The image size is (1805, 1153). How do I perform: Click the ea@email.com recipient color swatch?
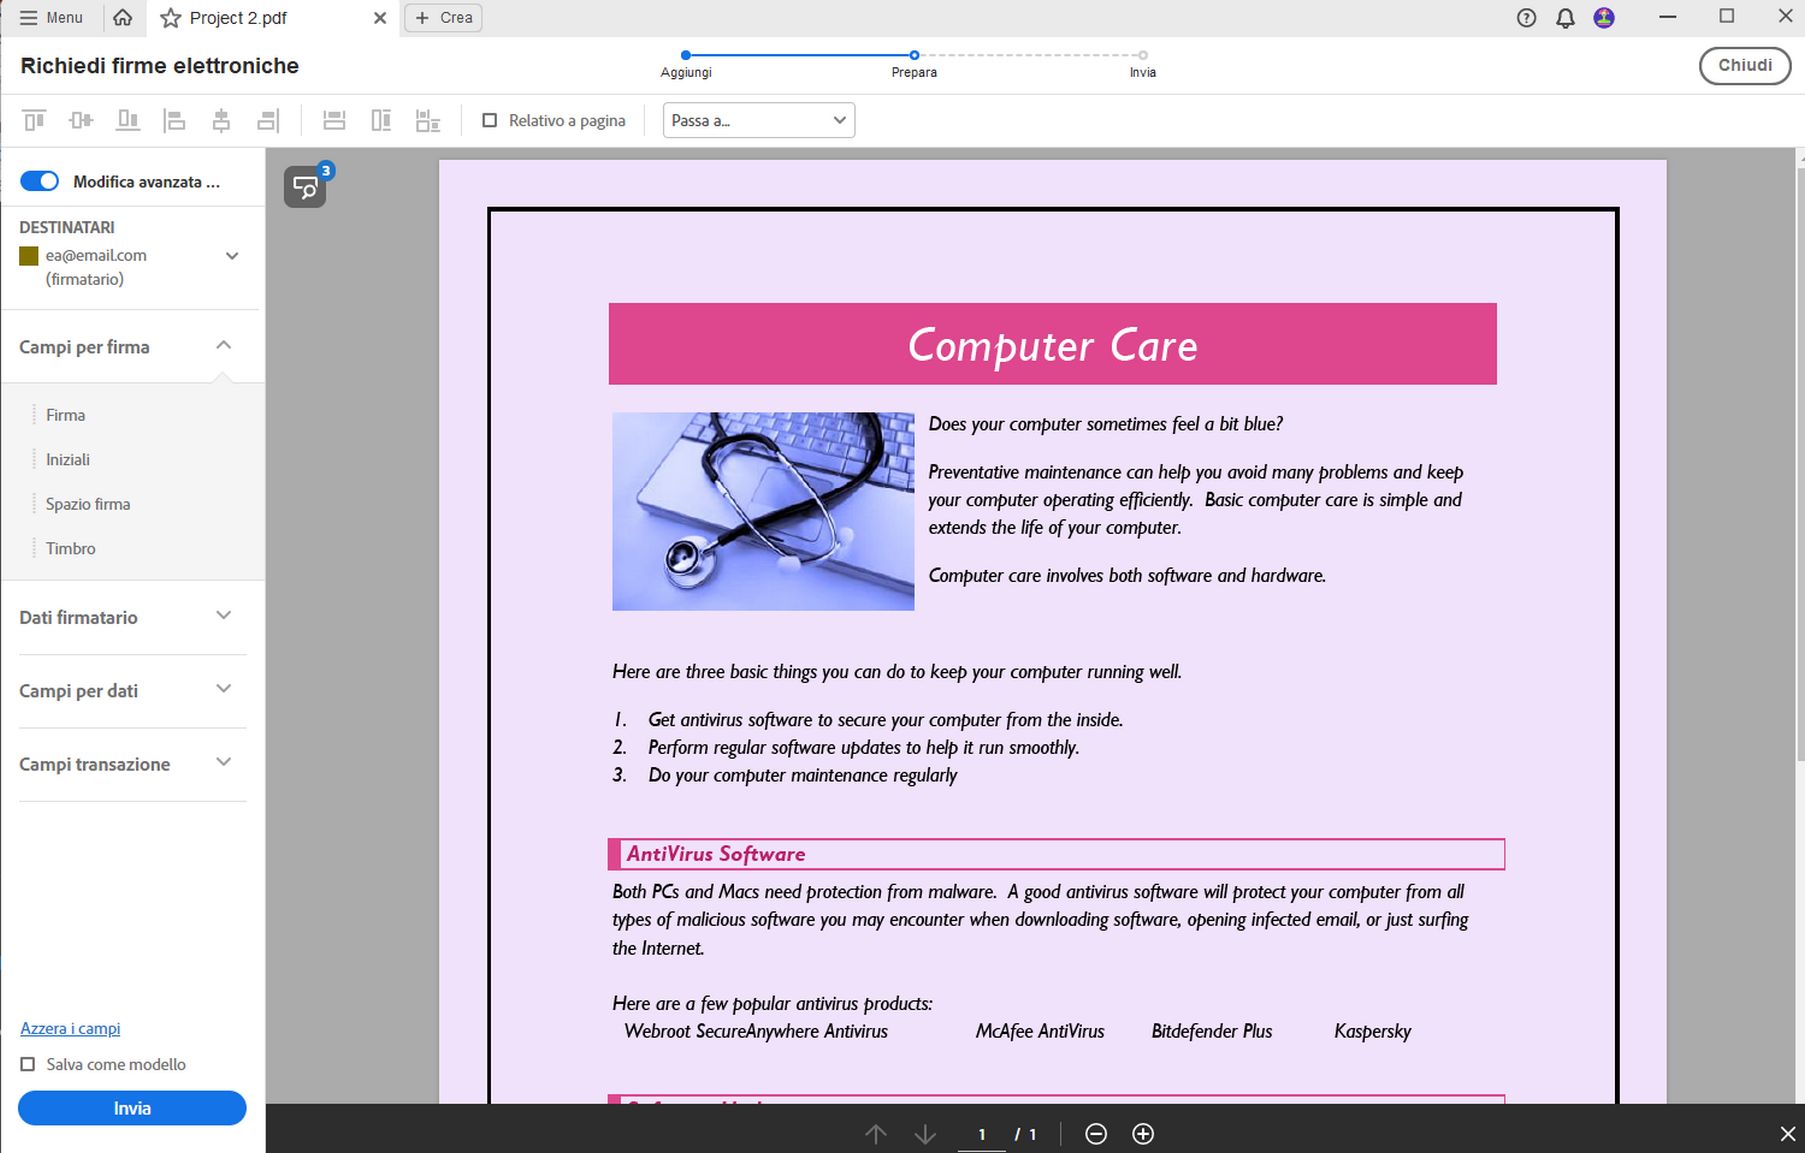[x=29, y=256]
